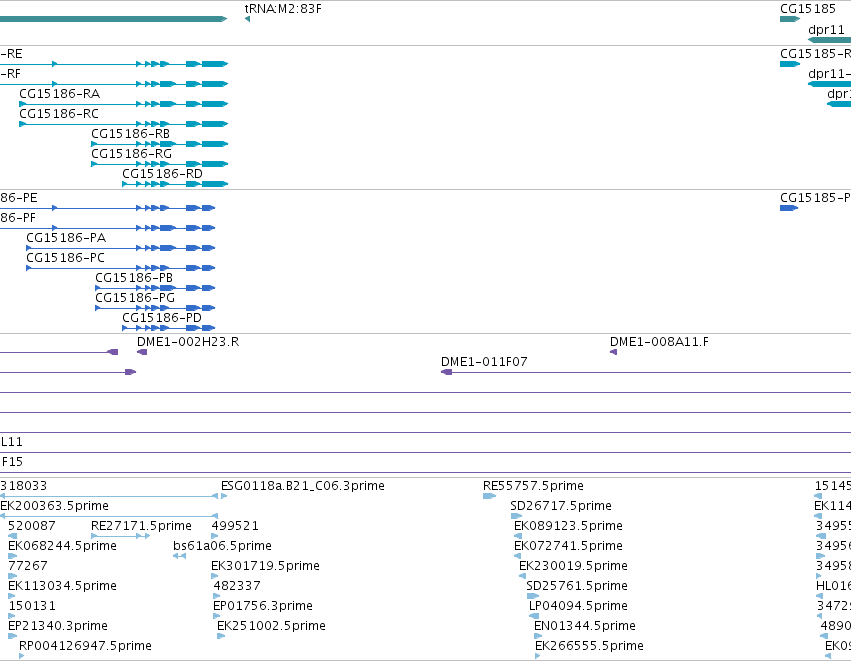Select EST RP004126947.5prime label
This screenshot has height=661, width=851.
click(x=85, y=646)
